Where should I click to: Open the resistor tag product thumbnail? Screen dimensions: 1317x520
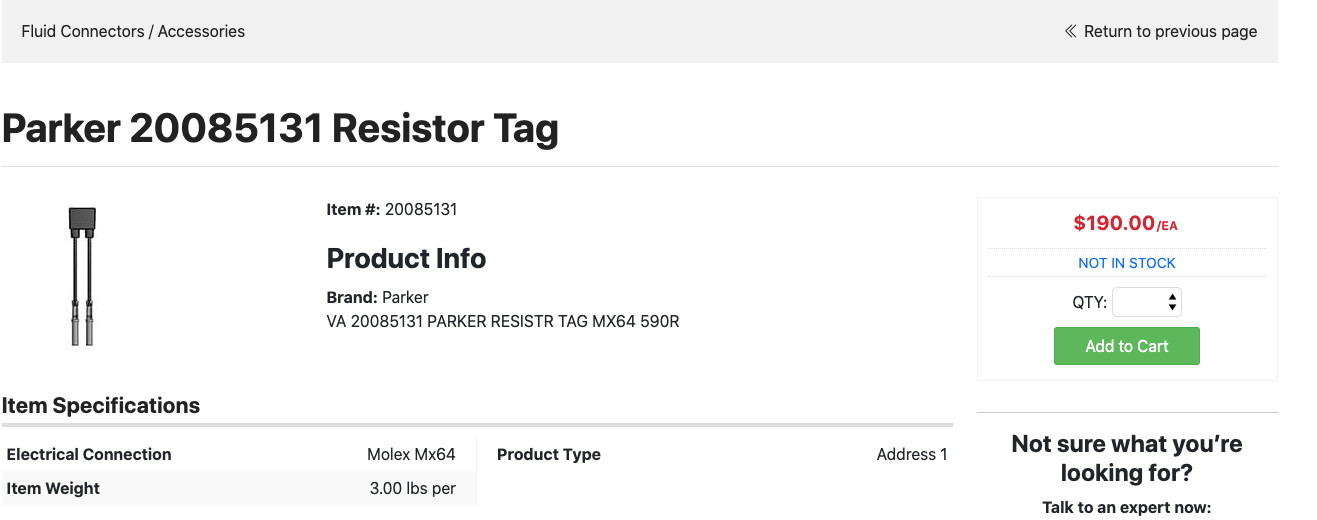point(82,276)
